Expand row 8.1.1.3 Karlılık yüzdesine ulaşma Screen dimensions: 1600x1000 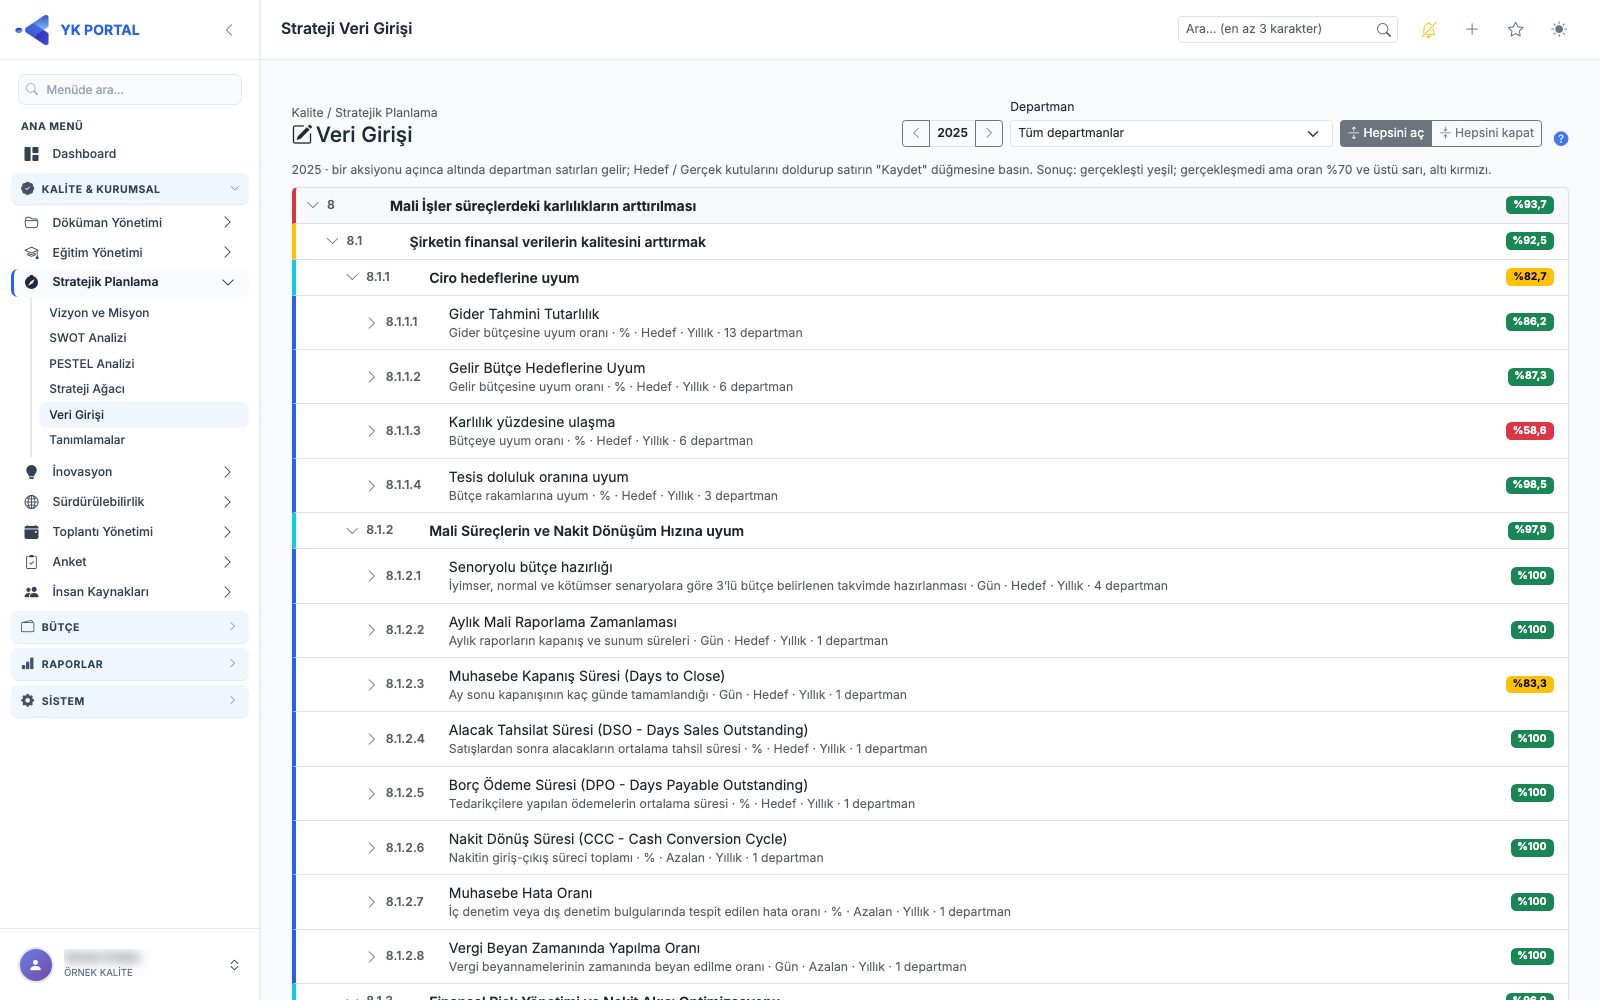[372, 431]
